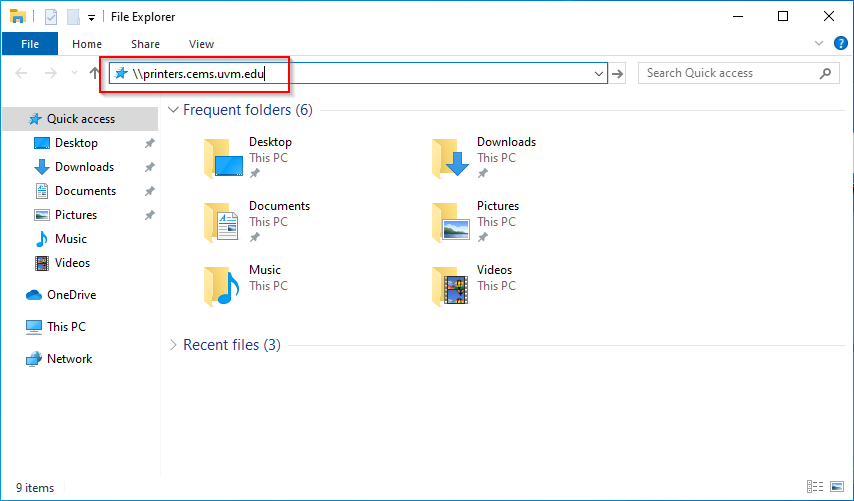Click the New folder quick access toolbar icon
Image resolution: width=854 pixels, height=501 pixels.
pos(73,17)
